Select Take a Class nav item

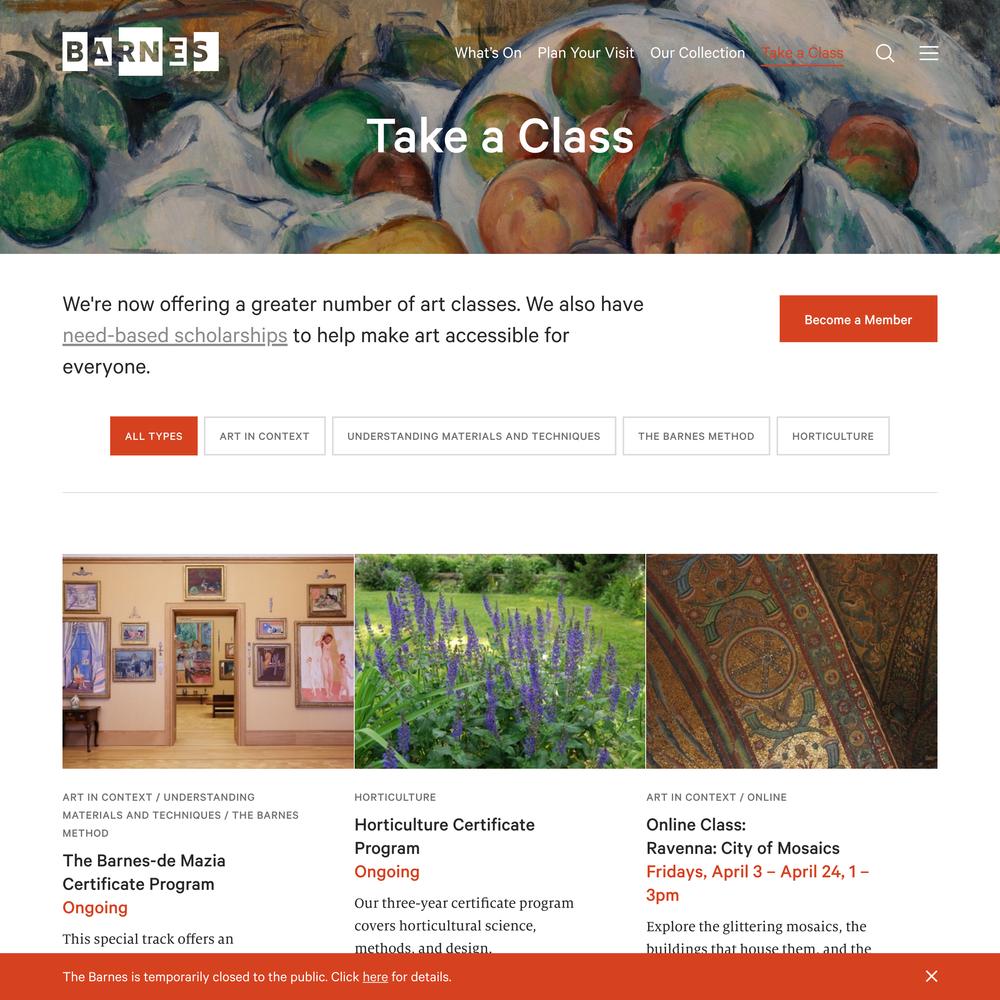[802, 54]
